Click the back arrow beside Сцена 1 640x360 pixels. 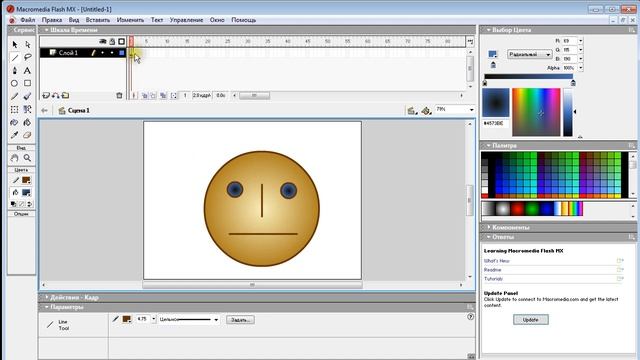[44, 111]
